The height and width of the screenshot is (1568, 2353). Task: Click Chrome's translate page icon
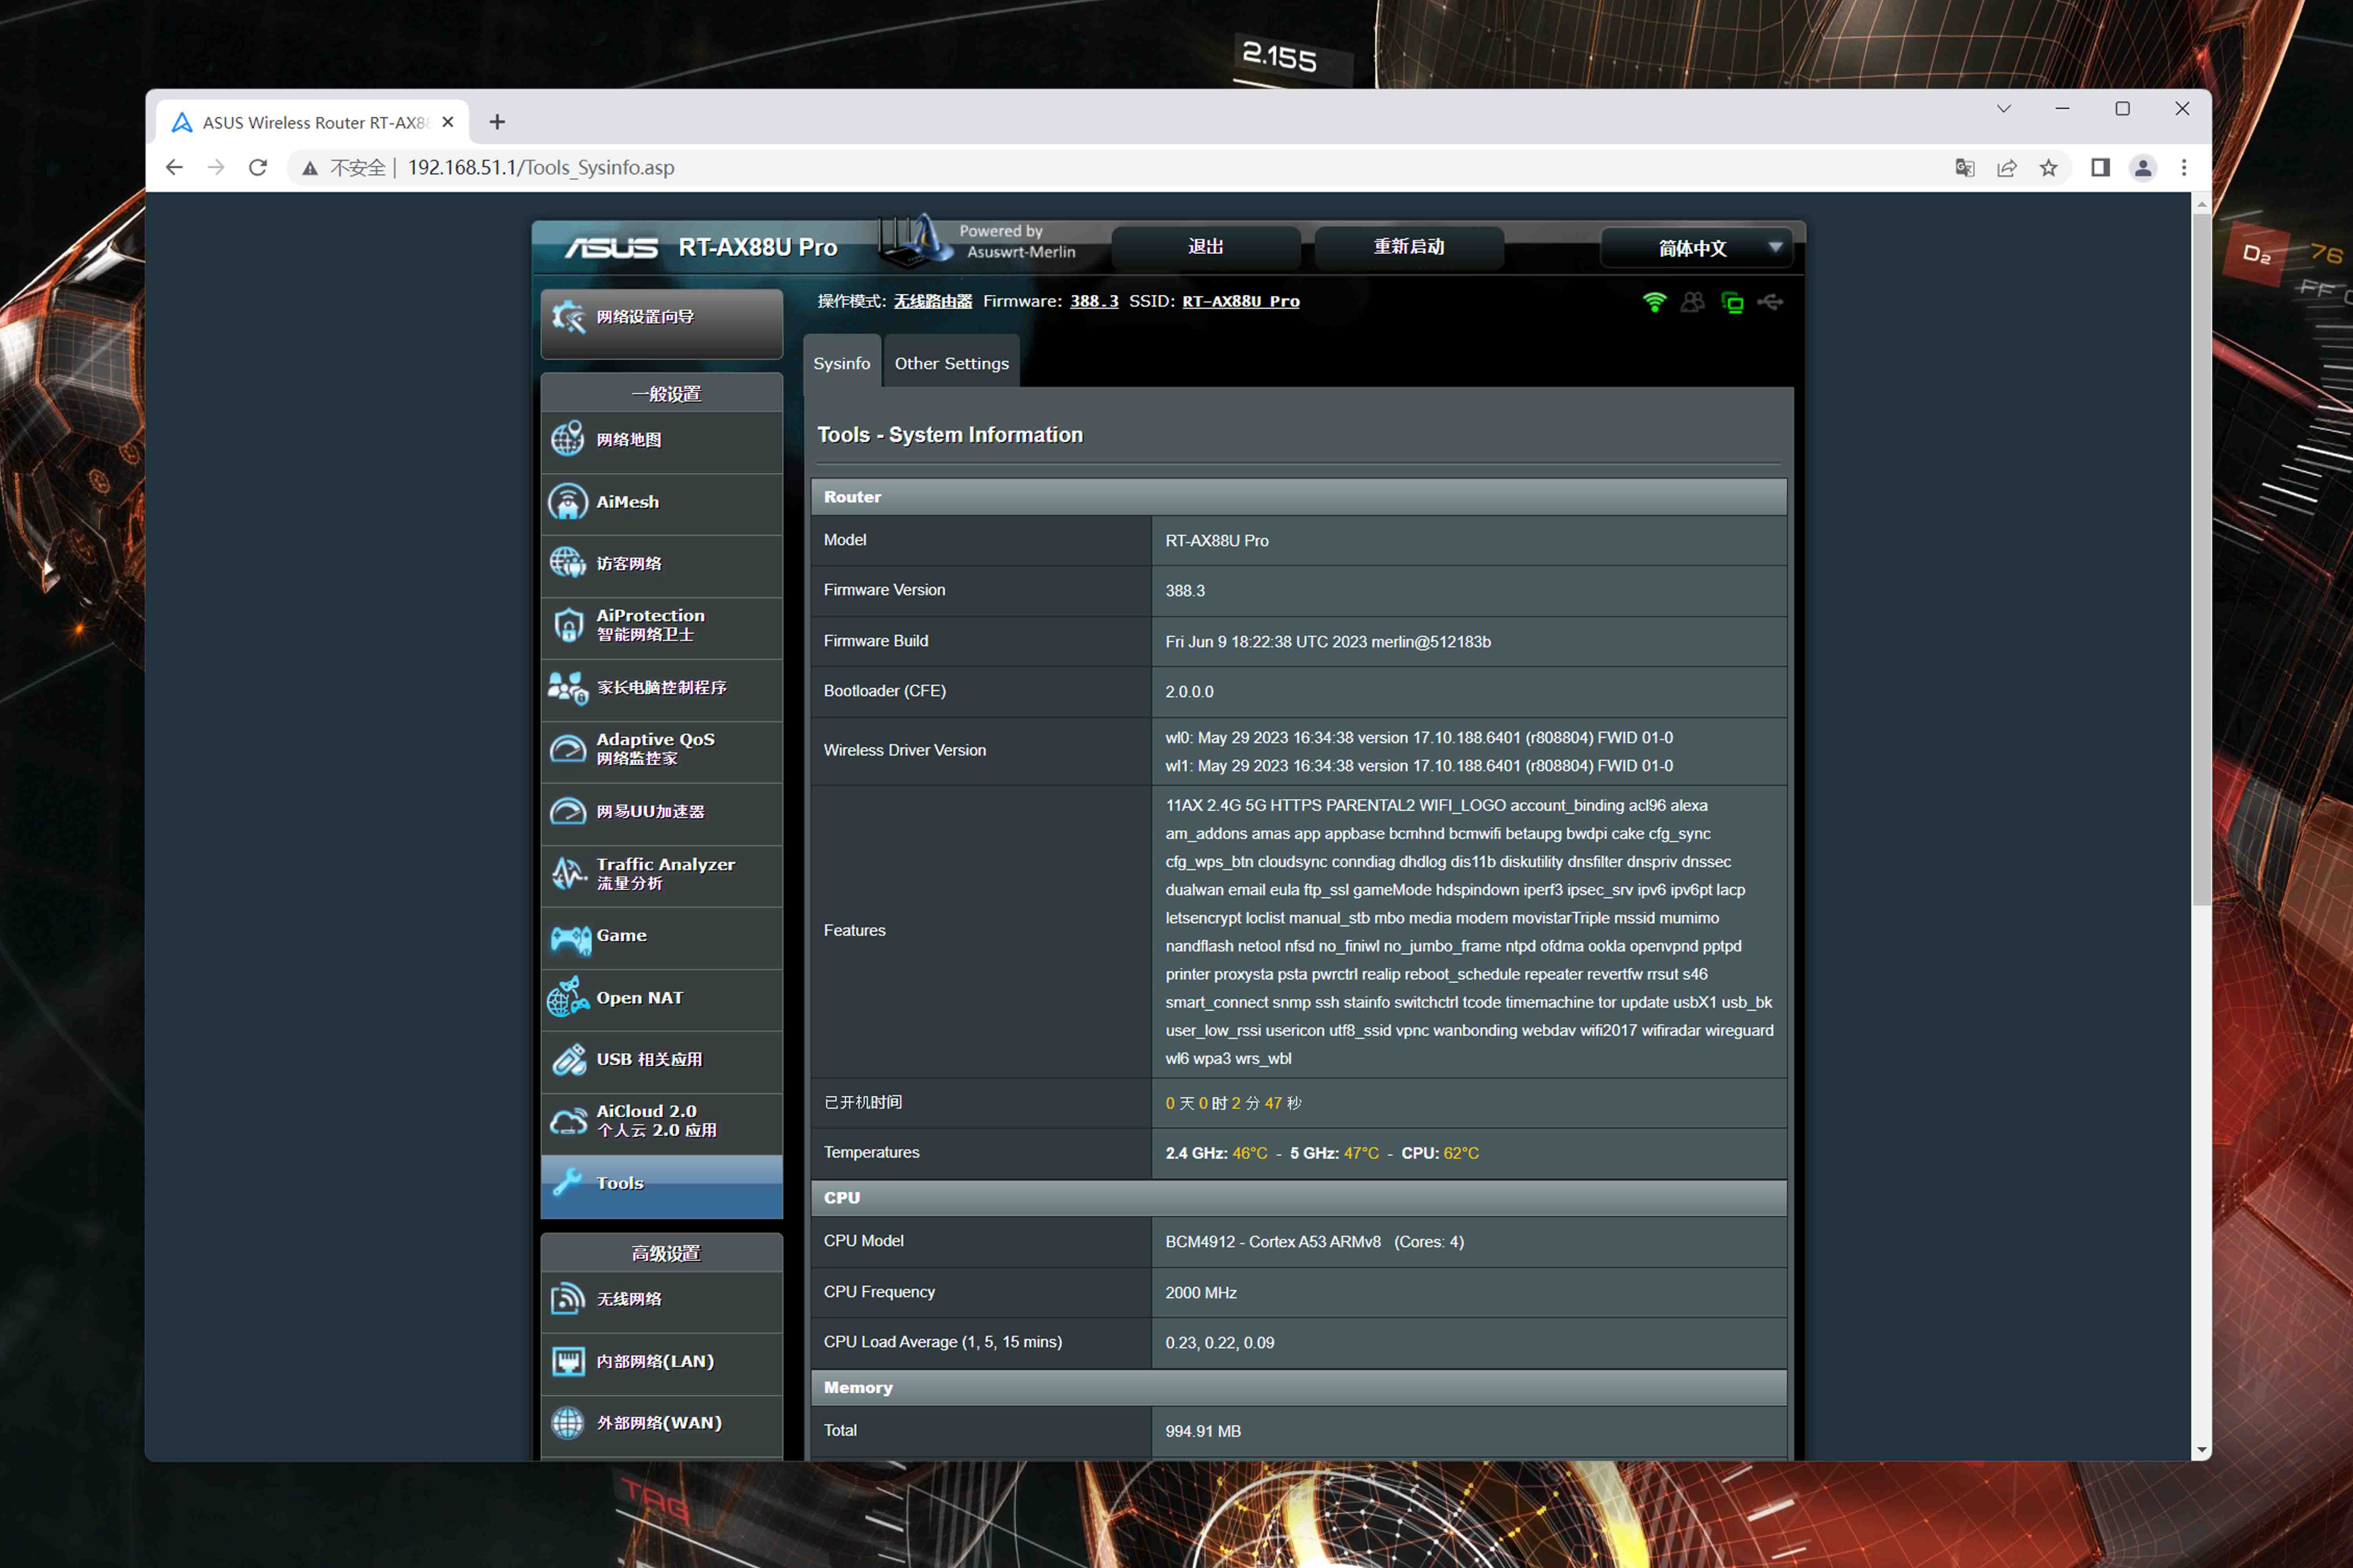click(1964, 168)
